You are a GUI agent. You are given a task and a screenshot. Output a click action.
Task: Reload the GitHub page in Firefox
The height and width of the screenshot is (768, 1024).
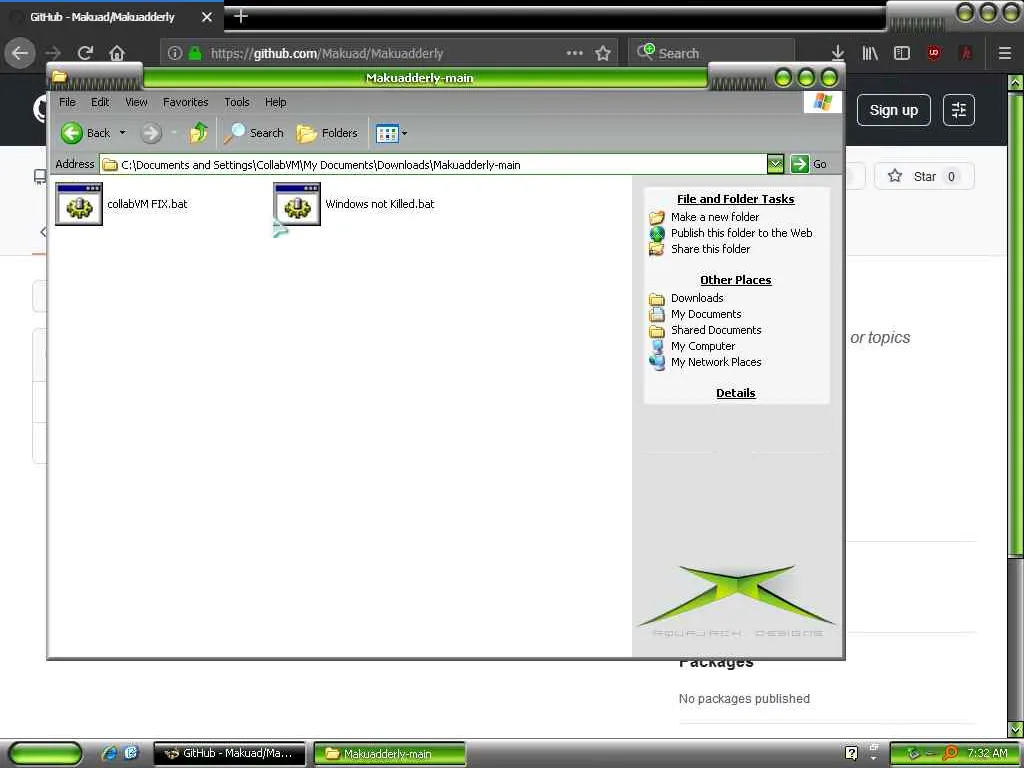(x=85, y=53)
